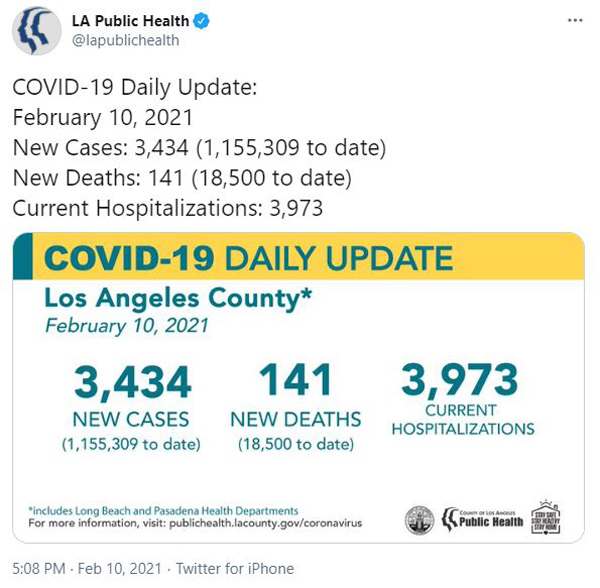This screenshot has height=588, width=600.
Task: Click the 141 new deaths figure
Action: click(x=295, y=379)
